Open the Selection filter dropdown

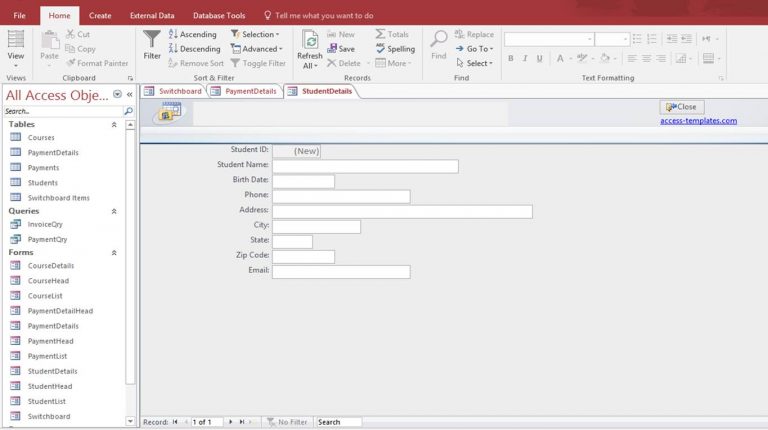255,34
